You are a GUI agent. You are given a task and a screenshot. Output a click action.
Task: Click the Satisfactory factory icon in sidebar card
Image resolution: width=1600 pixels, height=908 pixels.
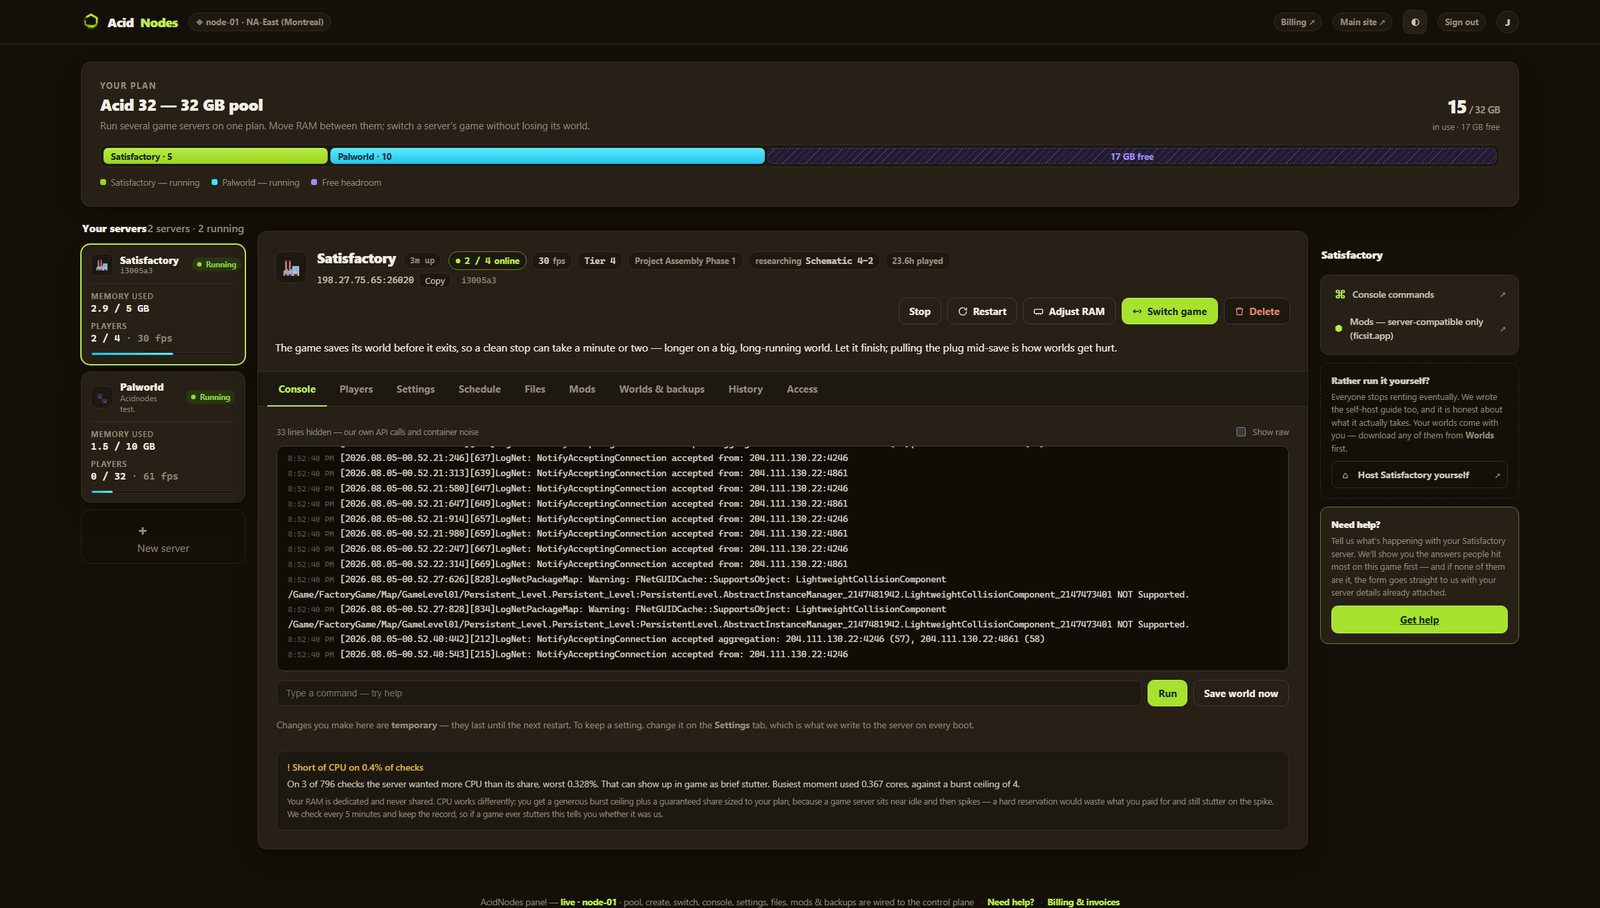[x=101, y=265]
